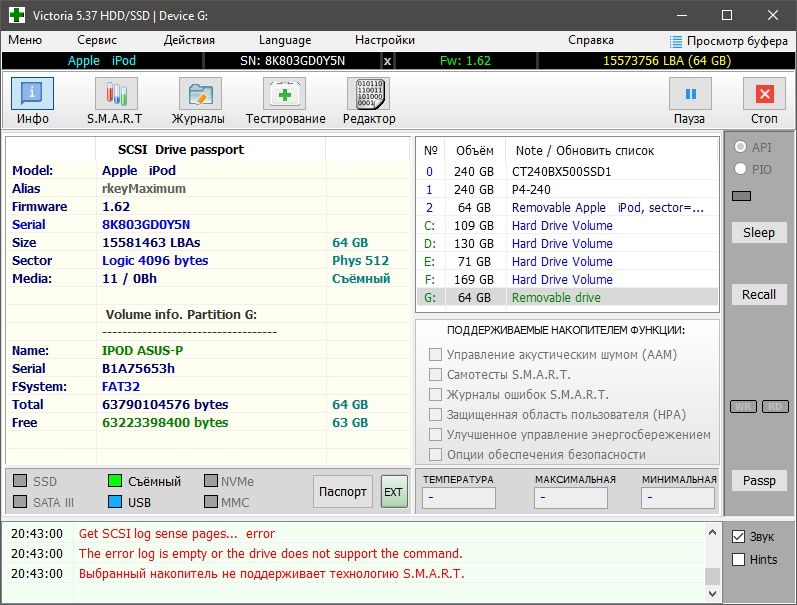Toggle Управление акустическим шумом (AAM) checkbox
Image resolution: width=797 pixels, height=605 pixels.
click(435, 354)
